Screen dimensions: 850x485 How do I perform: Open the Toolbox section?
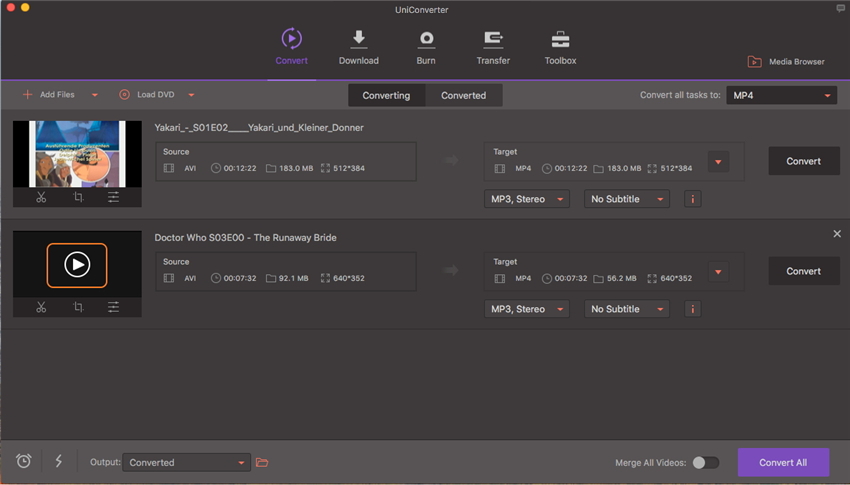(560, 47)
